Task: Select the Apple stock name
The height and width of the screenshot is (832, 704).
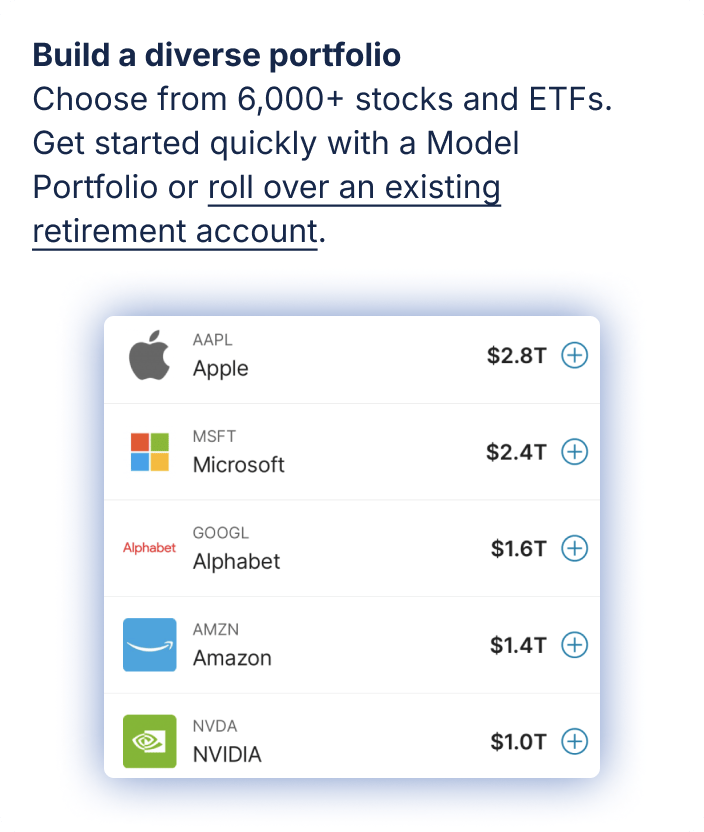Action: click(x=220, y=368)
